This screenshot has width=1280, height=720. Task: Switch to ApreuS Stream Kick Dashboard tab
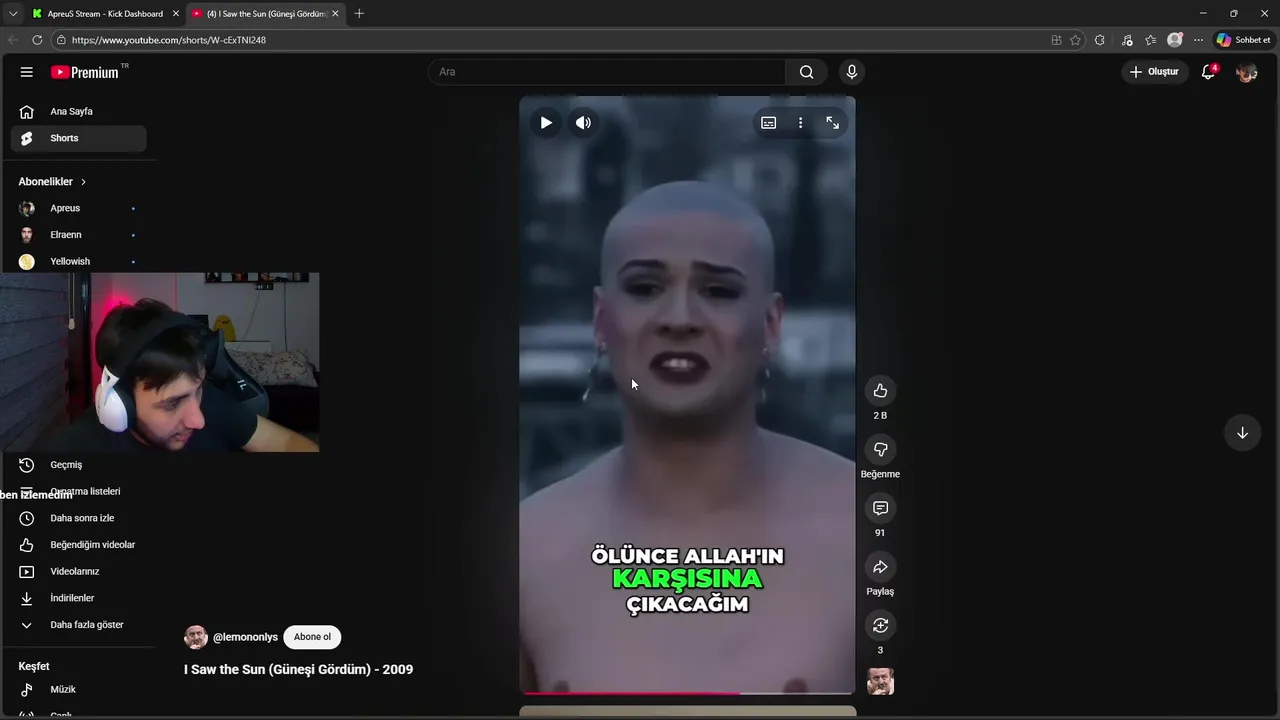point(105,14)
